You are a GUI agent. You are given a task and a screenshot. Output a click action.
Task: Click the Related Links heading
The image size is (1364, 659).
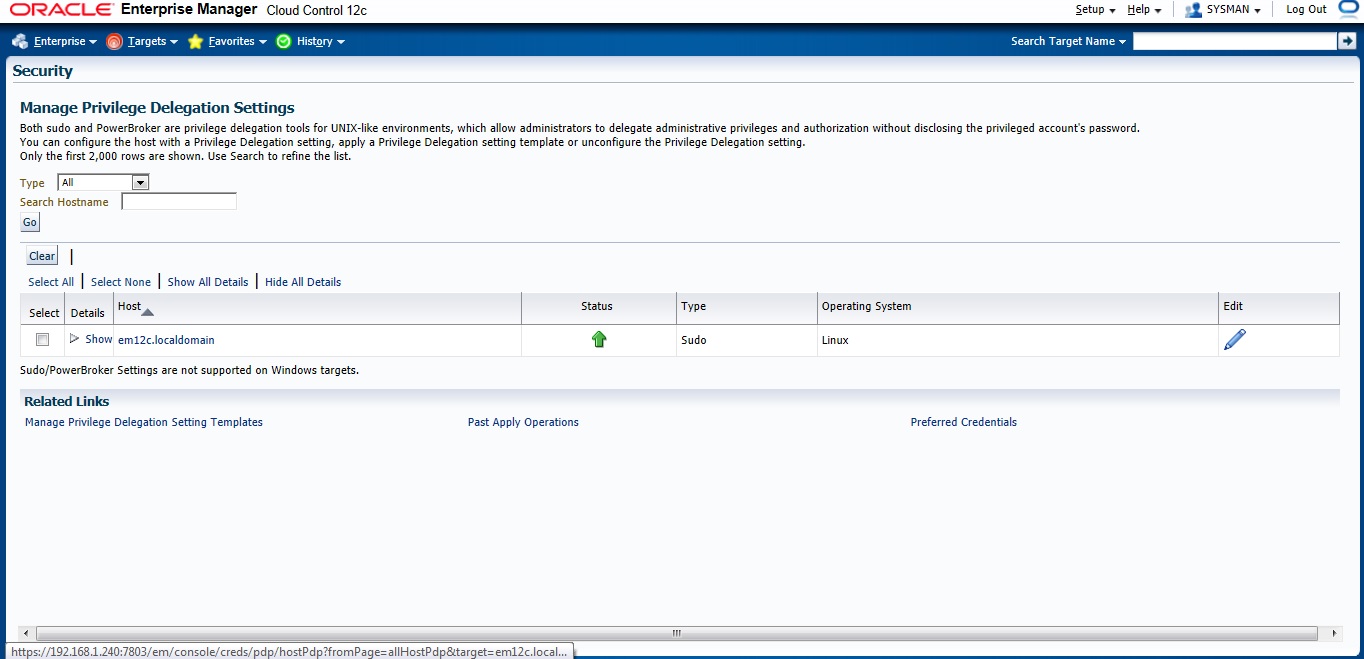(67, 401)
